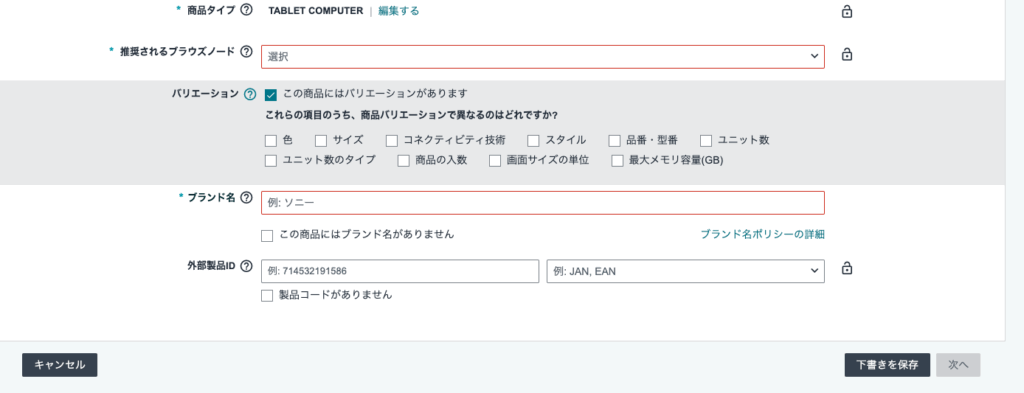
Task: Uncheck この商品にはバリエーションがあります checkbox
Action: 270,95
